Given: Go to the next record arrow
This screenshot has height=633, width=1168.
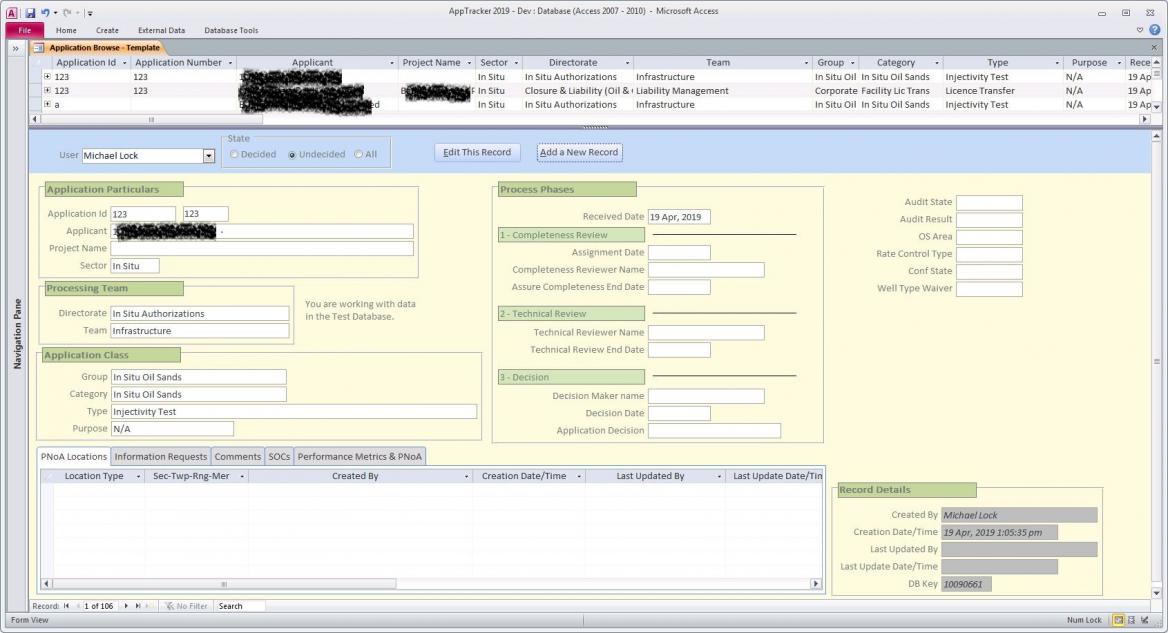Looking at the screenshot, I should [x=126, y=606].
